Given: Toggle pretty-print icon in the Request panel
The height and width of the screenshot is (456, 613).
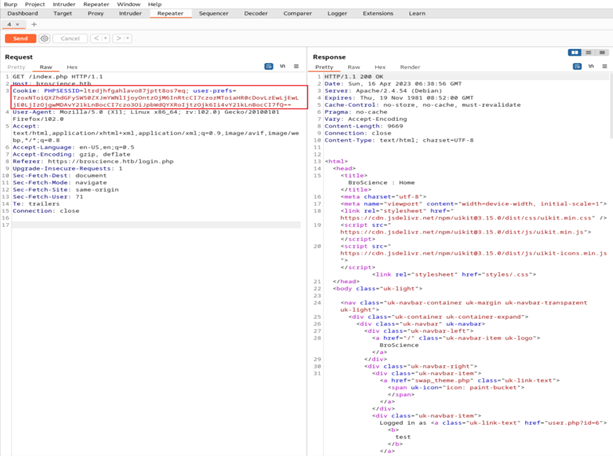Looking at the screenshot, I should (269, 66).
